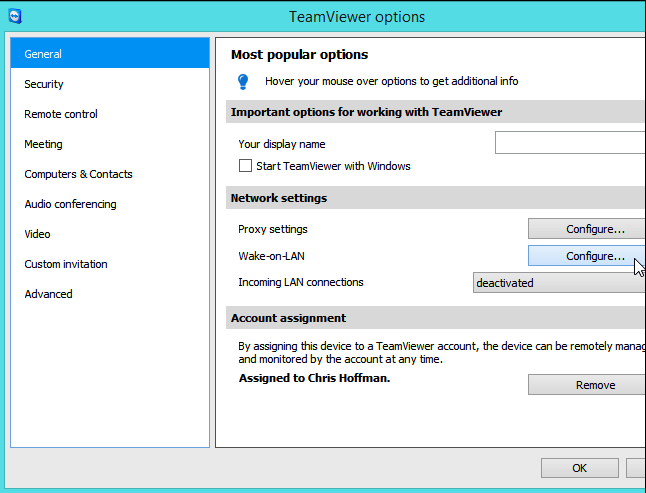Select the General category
Image resolution: width=646 pixels, height=493 pixels.
click(110, 54)
